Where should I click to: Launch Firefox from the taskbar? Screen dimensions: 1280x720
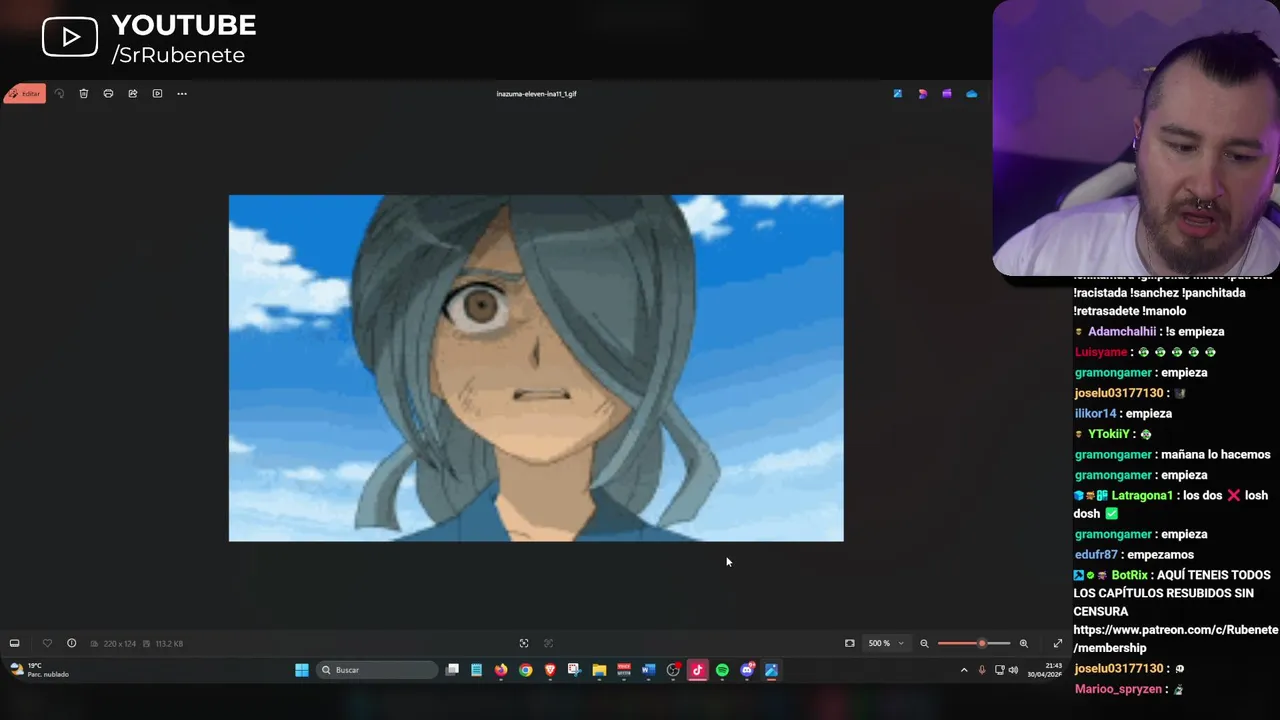(501, 670)
